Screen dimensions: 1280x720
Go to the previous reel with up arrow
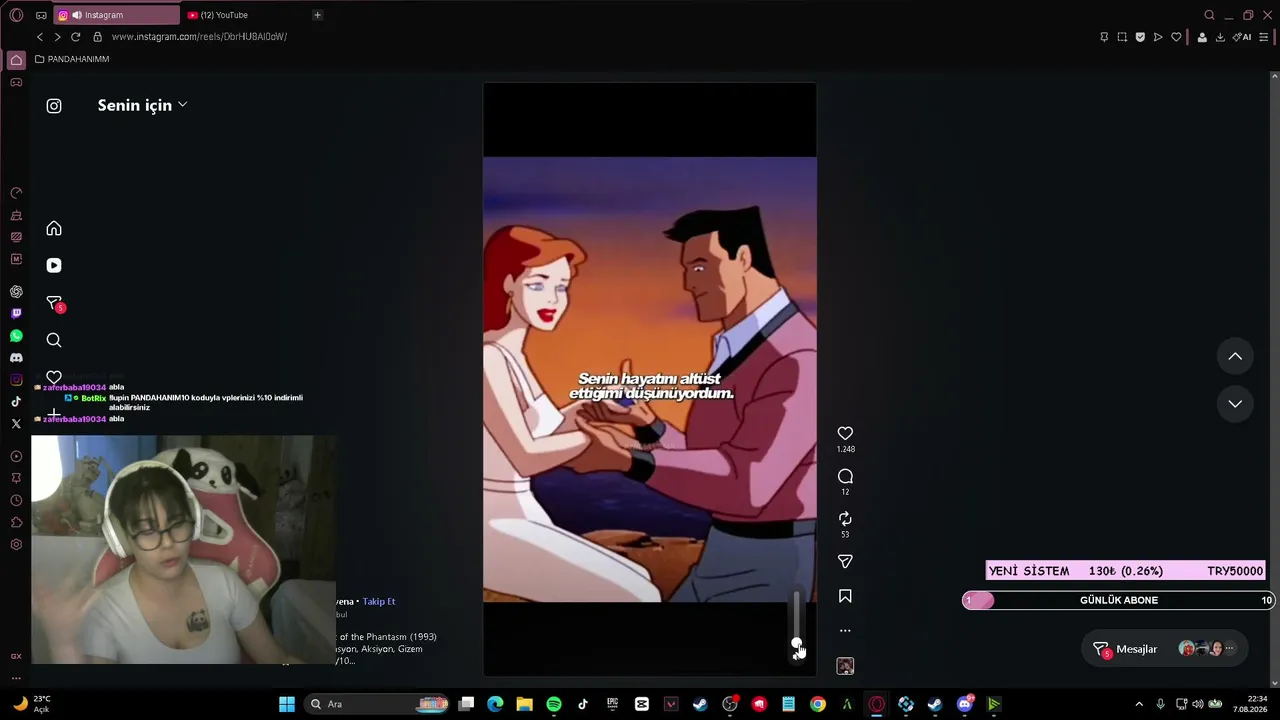click(x=1235, y=357)
